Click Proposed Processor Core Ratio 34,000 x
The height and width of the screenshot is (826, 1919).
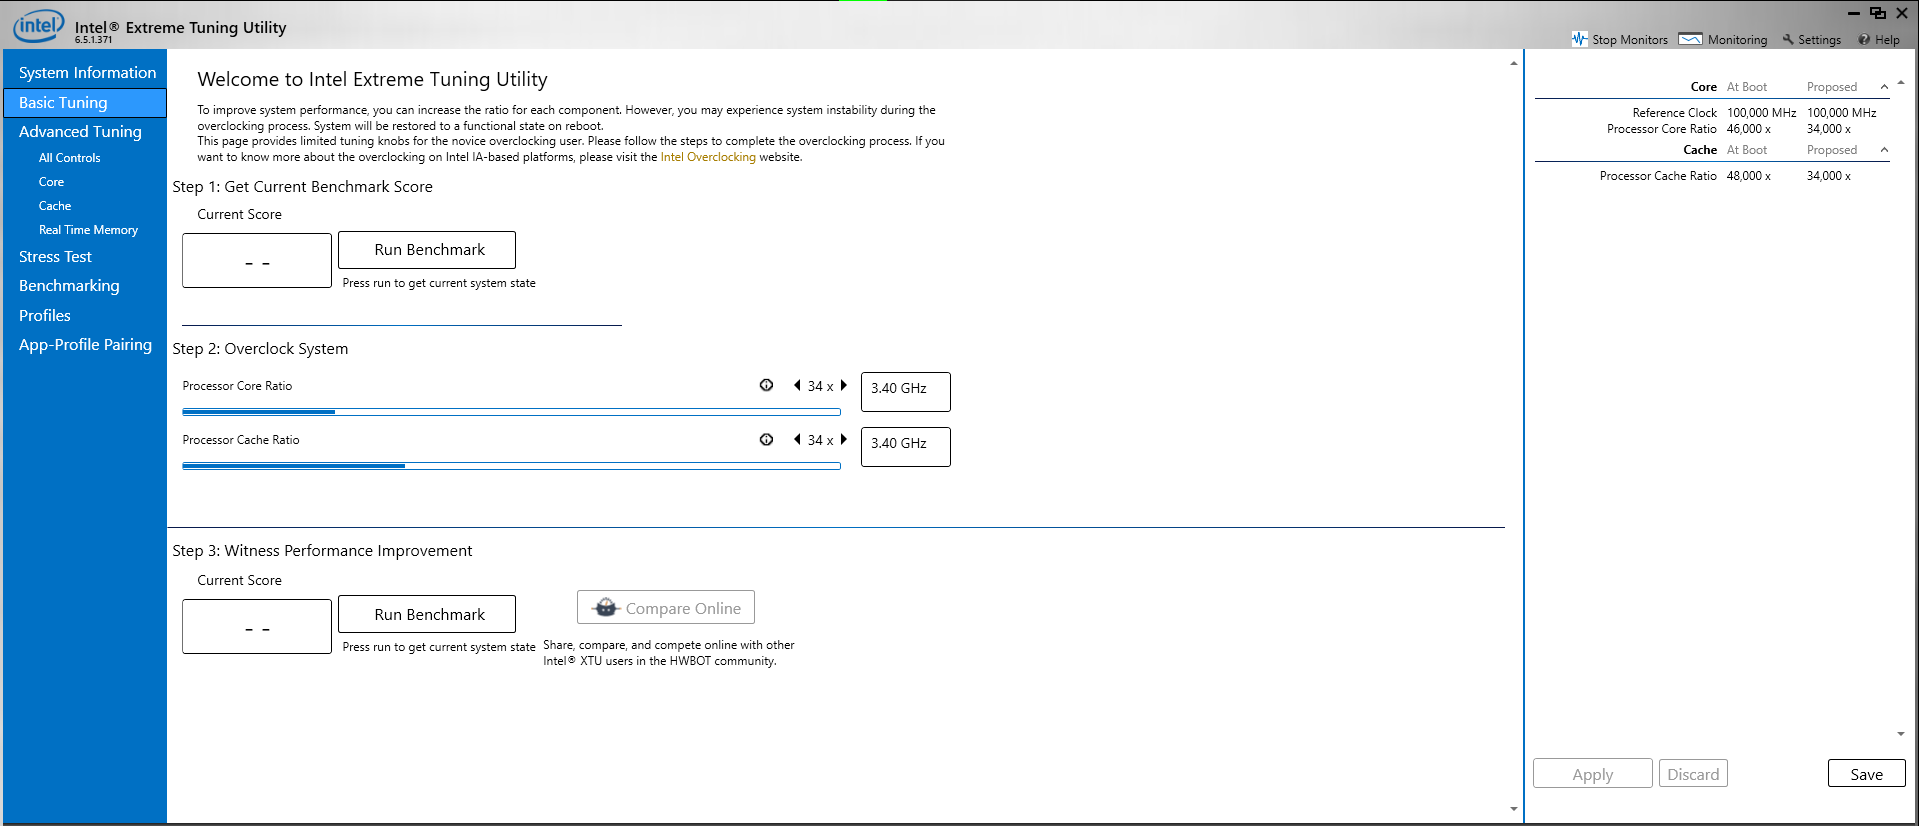tap(1829, 129)
